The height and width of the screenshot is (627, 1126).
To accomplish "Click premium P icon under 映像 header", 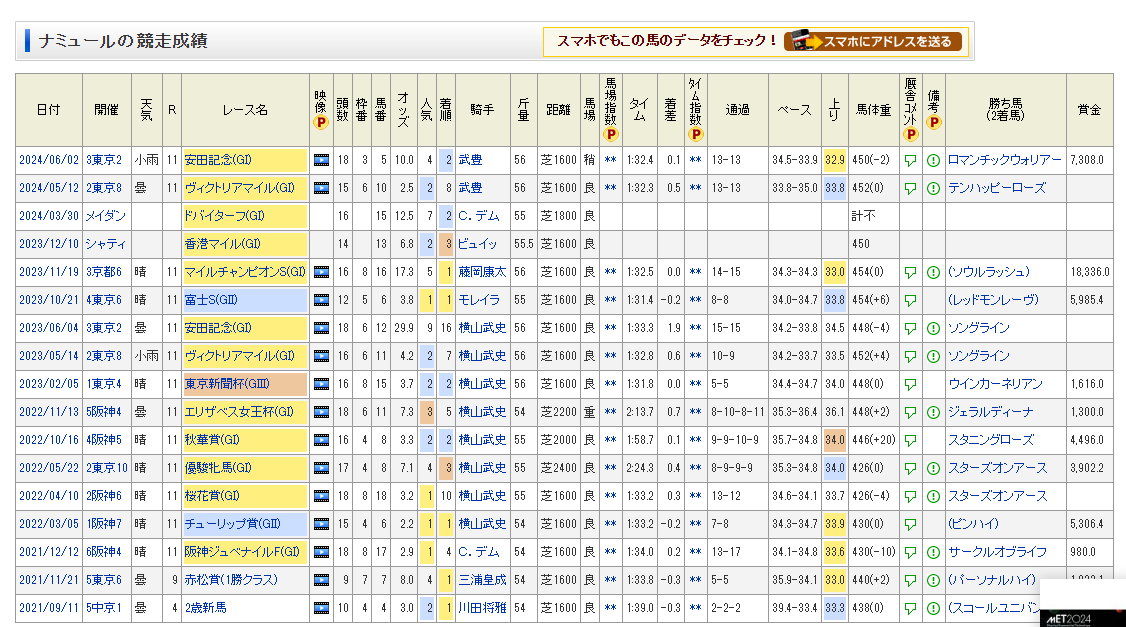I will coord(321,123).
